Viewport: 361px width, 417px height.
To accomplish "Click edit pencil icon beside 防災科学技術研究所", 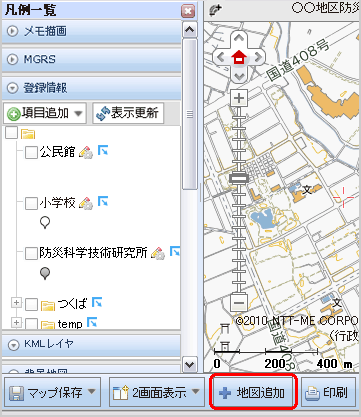I will (158, 253).
